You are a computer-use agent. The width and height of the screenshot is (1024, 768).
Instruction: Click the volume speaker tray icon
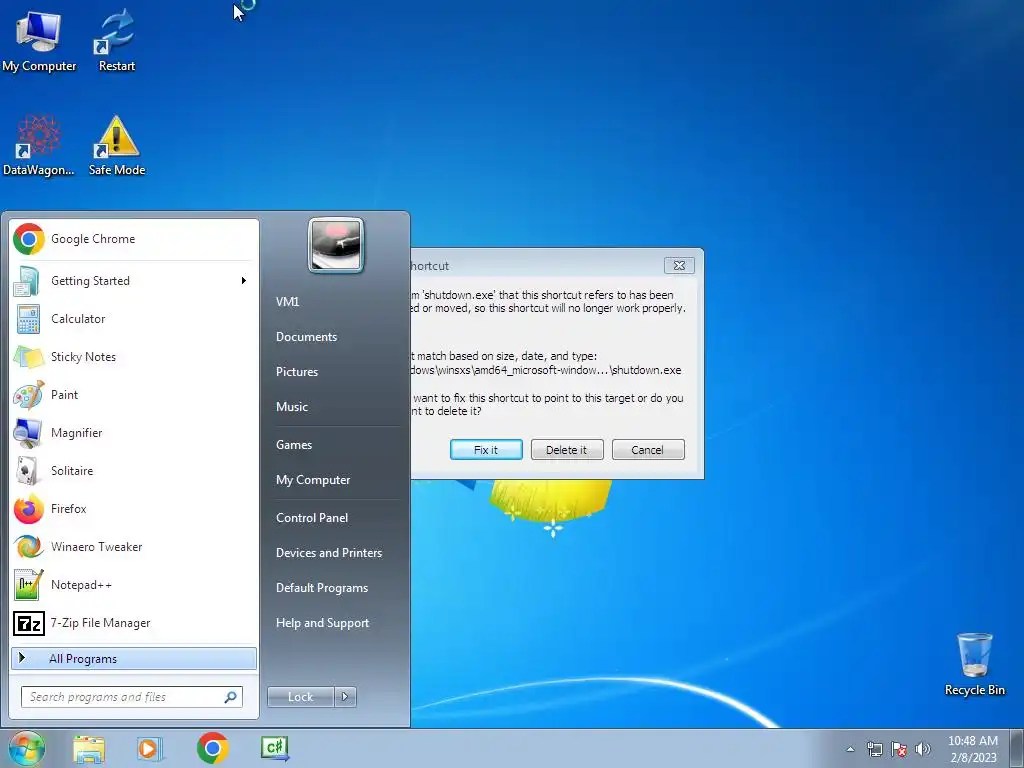coord(922,749)
